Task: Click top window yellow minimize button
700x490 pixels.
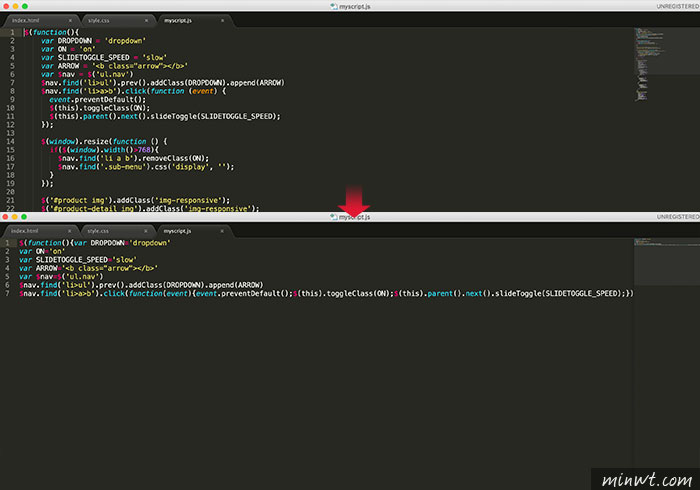Action: [x=15, y=6]
